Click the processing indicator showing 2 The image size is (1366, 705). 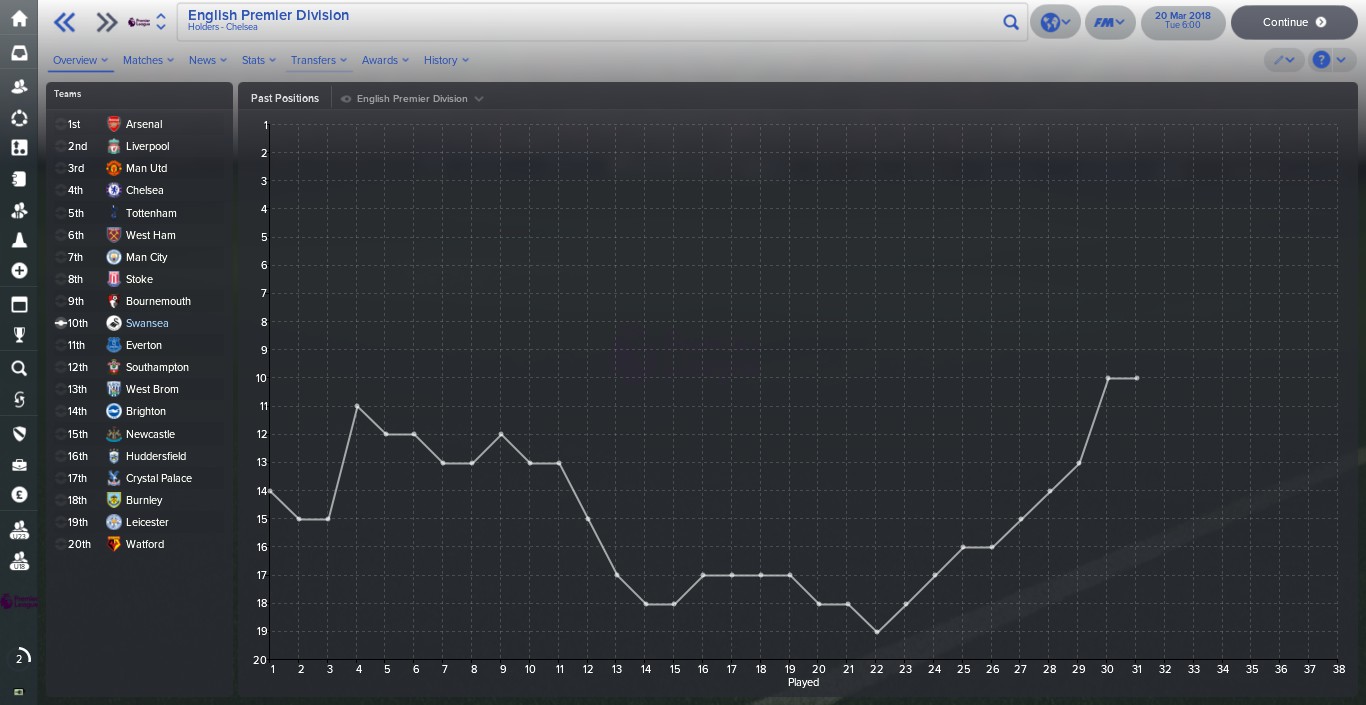19,658
